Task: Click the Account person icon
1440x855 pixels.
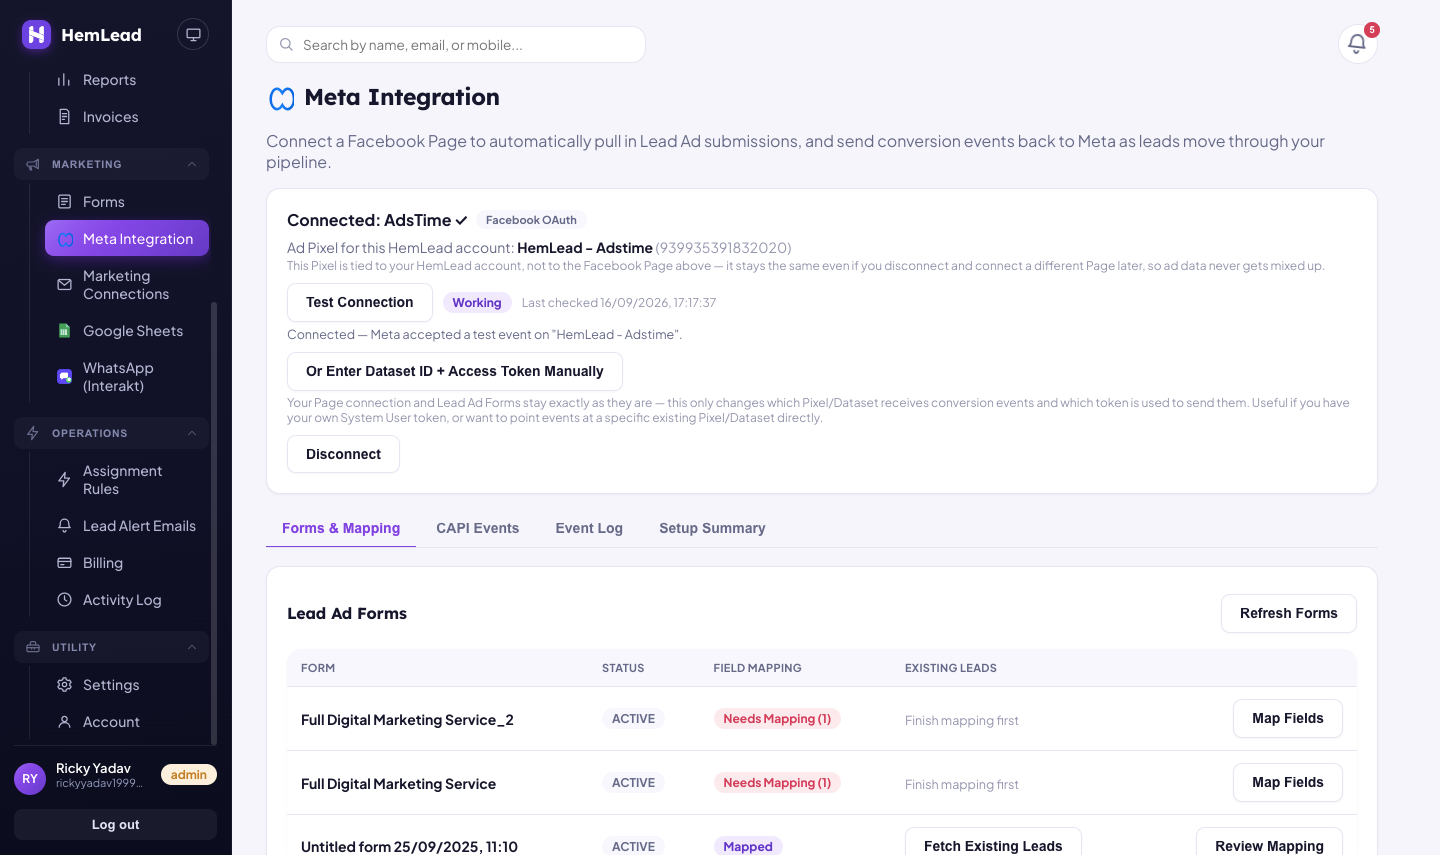Action: click(x=64, y=722)
